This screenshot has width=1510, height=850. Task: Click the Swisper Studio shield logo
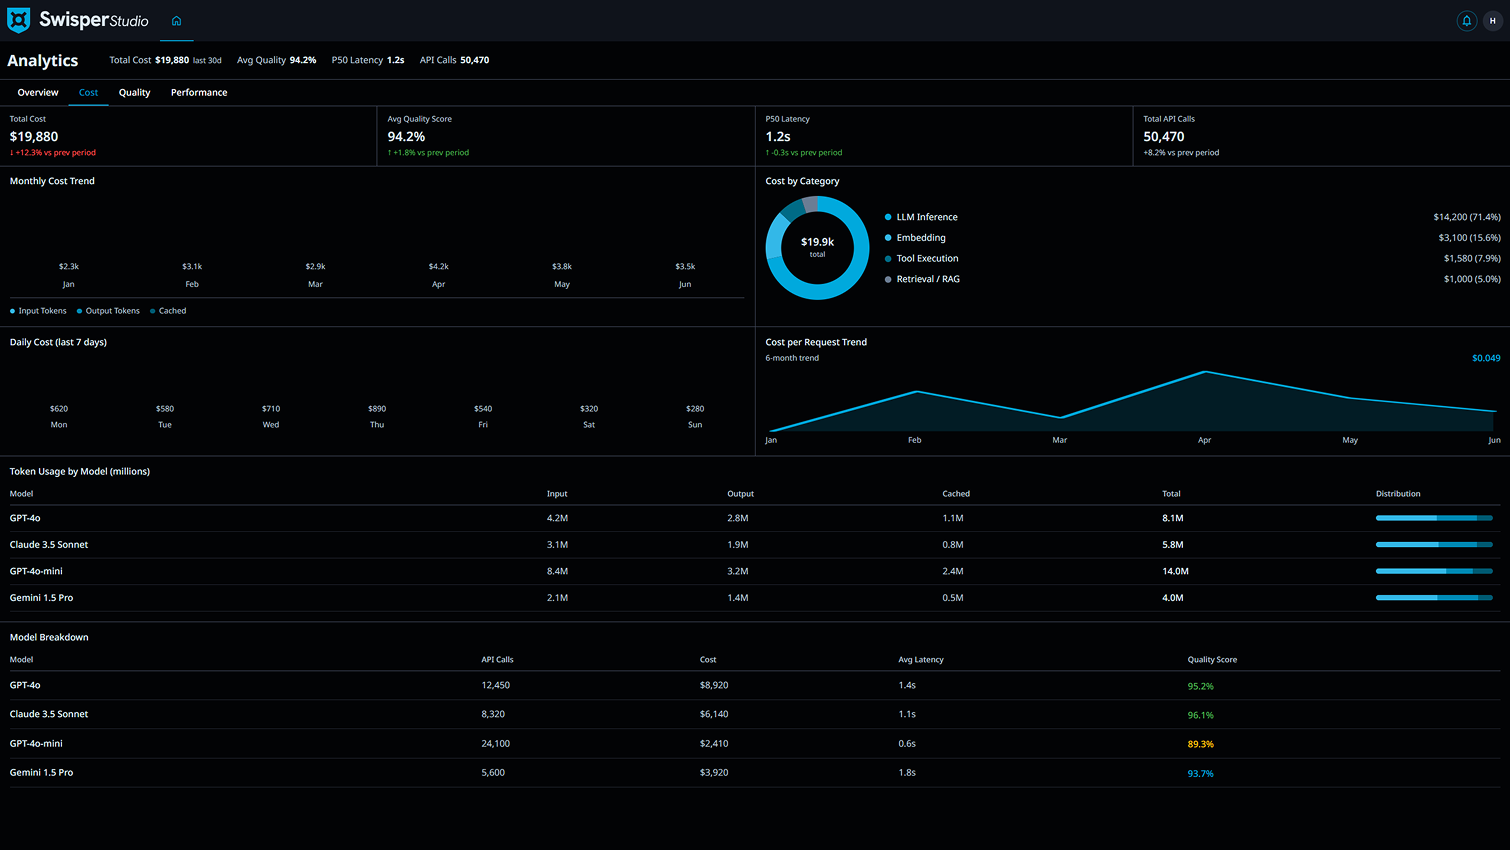pyautogui.click(x=17, y=18)
